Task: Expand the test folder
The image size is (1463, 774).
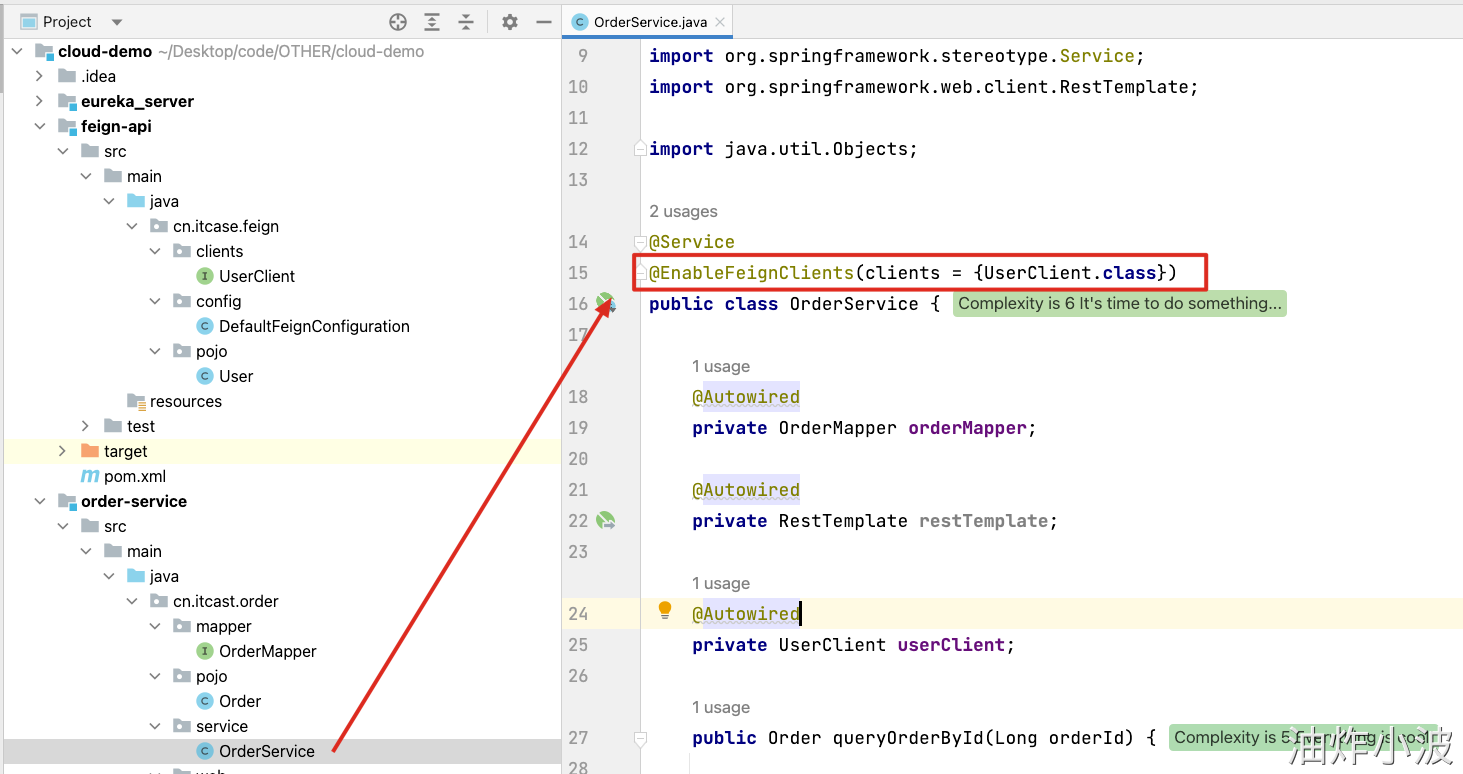Action: pyautogui.click(x=85, y=426)
